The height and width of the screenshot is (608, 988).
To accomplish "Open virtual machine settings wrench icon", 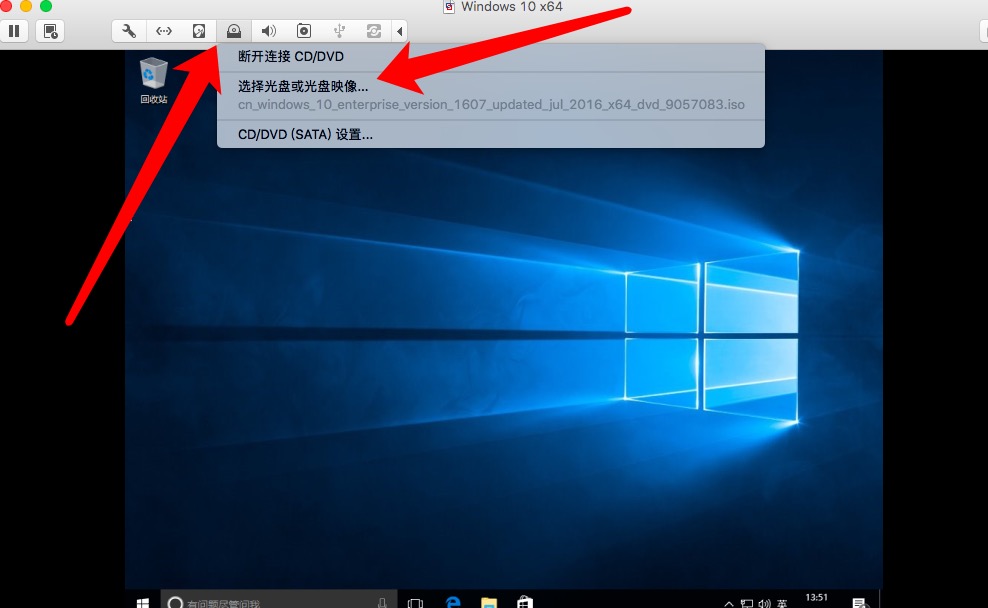I will pyautogui.click(x=129, y=31).
